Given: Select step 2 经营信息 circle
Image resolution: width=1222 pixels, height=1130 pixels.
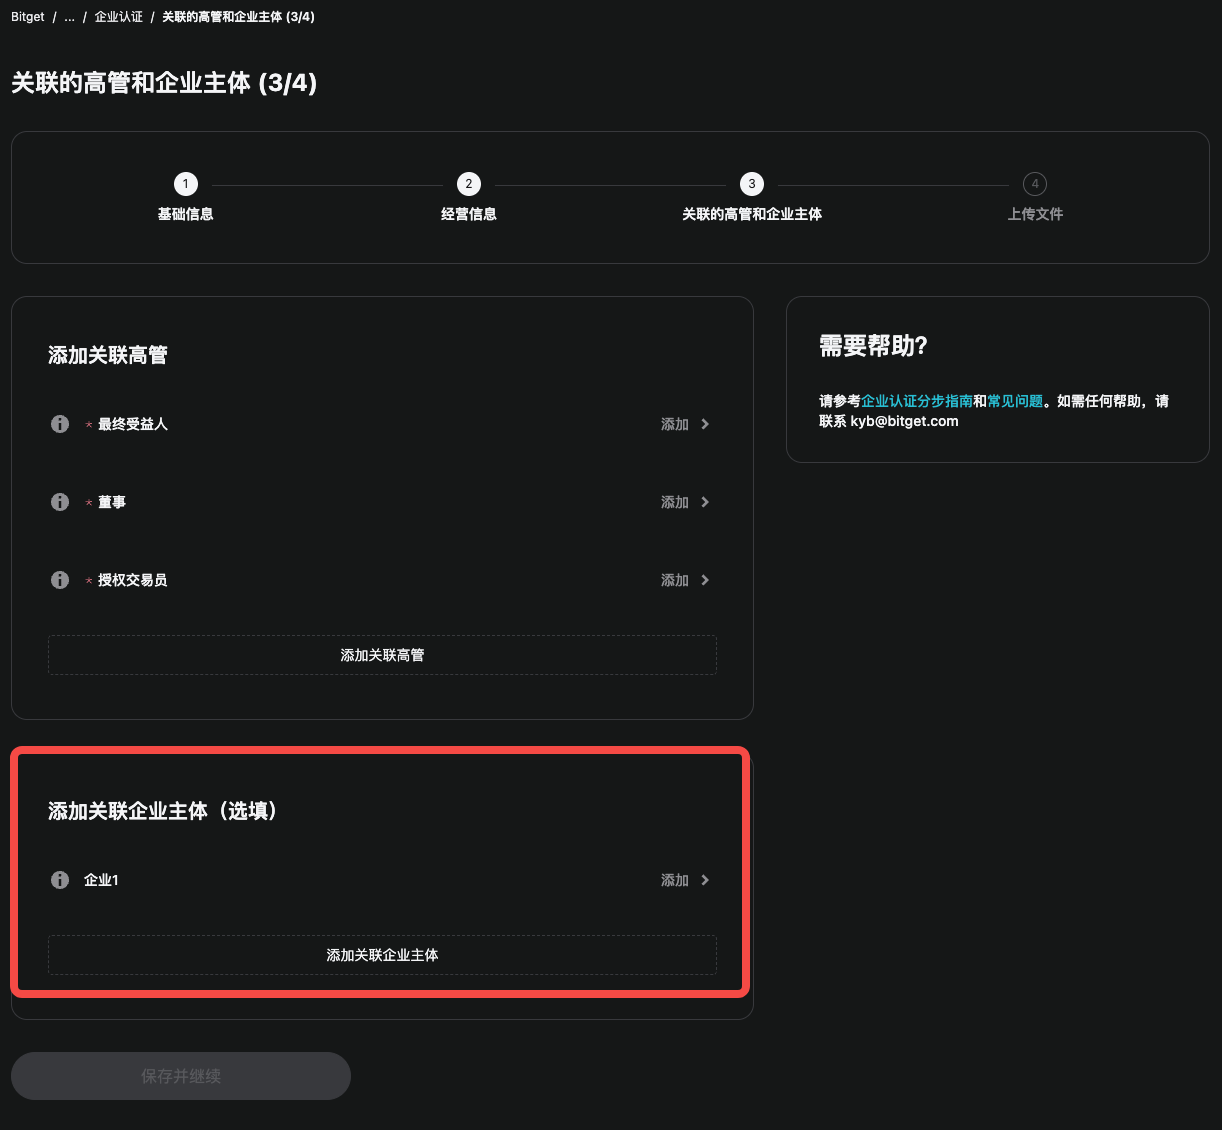Looking at the screenshot, I should (x=468, y=184).
